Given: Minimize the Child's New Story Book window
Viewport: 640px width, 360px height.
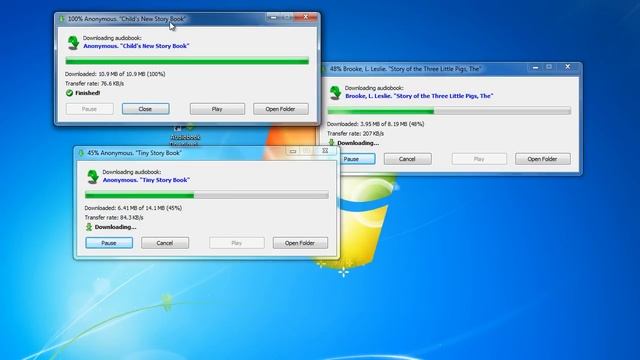Looking at the screenshot, I should (273, 18).
